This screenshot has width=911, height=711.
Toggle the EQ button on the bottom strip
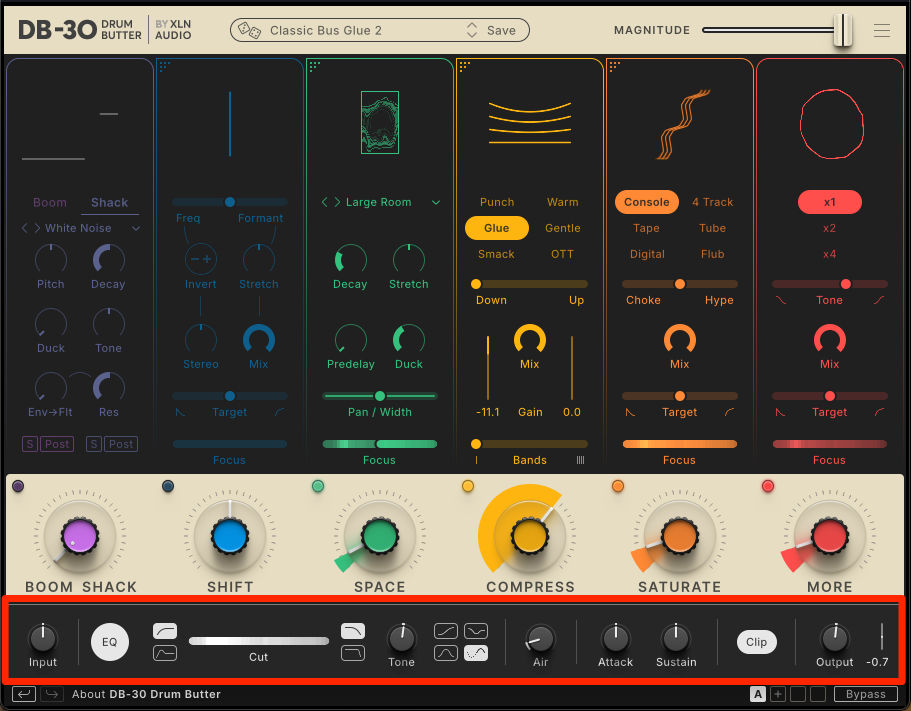[x=110, y=642]
